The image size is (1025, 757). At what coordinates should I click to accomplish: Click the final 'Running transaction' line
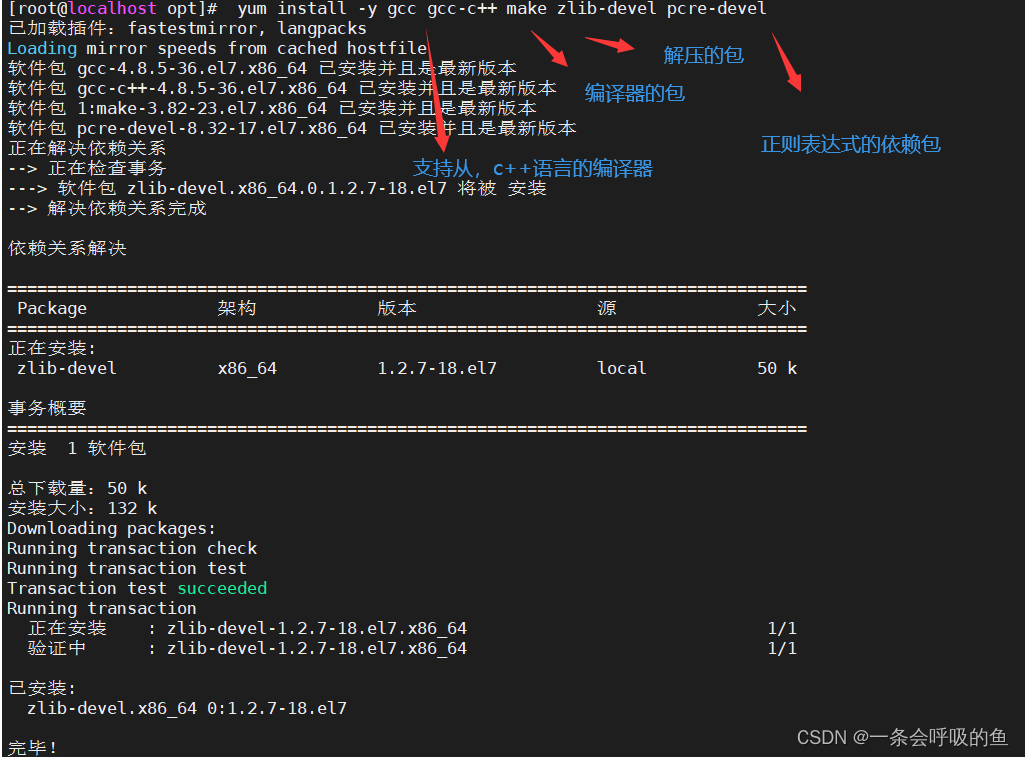click(102, 609)
